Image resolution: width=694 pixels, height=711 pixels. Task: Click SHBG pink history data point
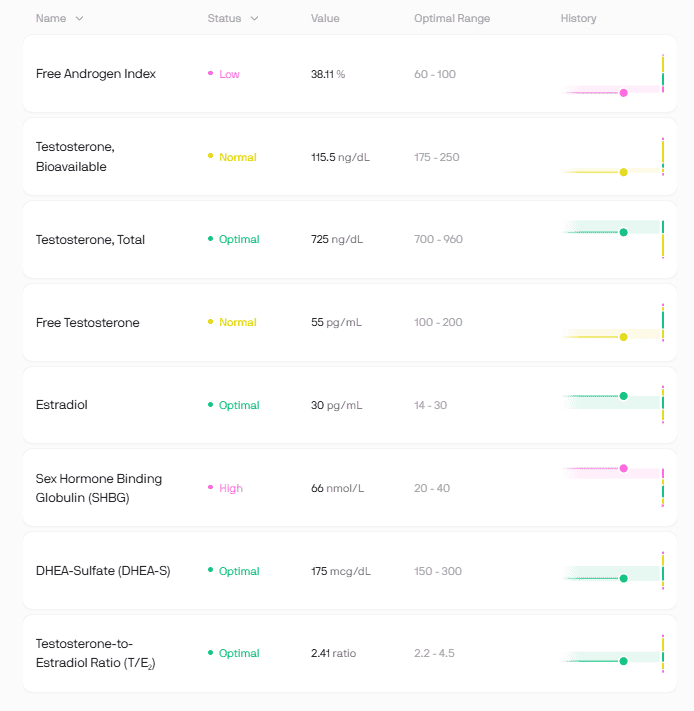point(623,468)
